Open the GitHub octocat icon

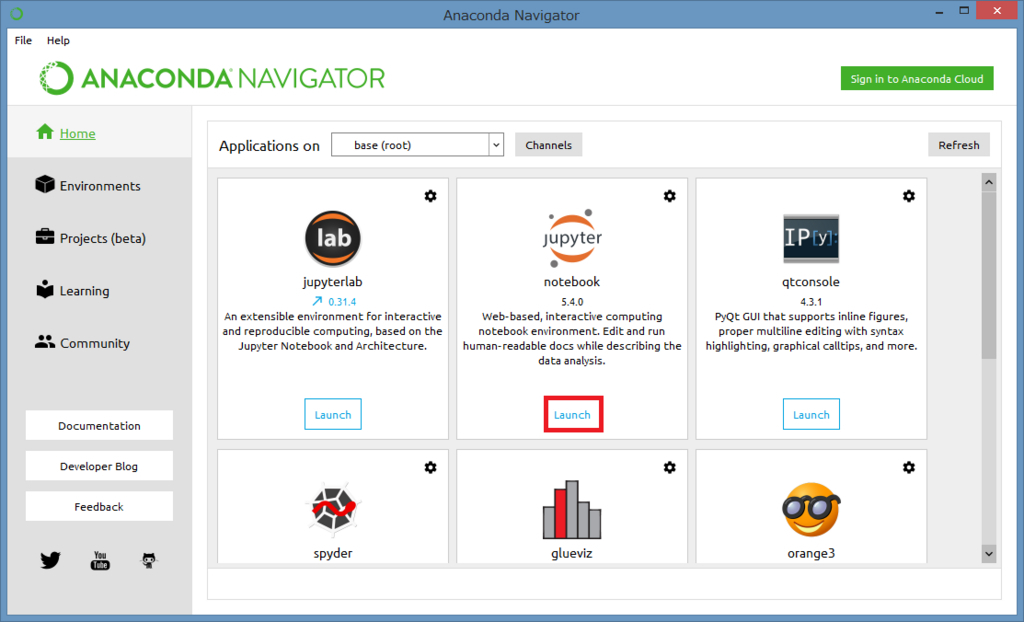149,560
